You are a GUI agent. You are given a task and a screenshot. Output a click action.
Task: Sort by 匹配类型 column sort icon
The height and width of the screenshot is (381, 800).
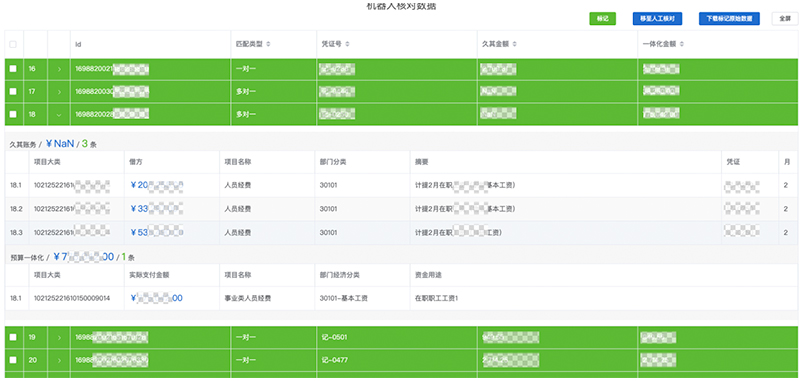coord(268,44)
